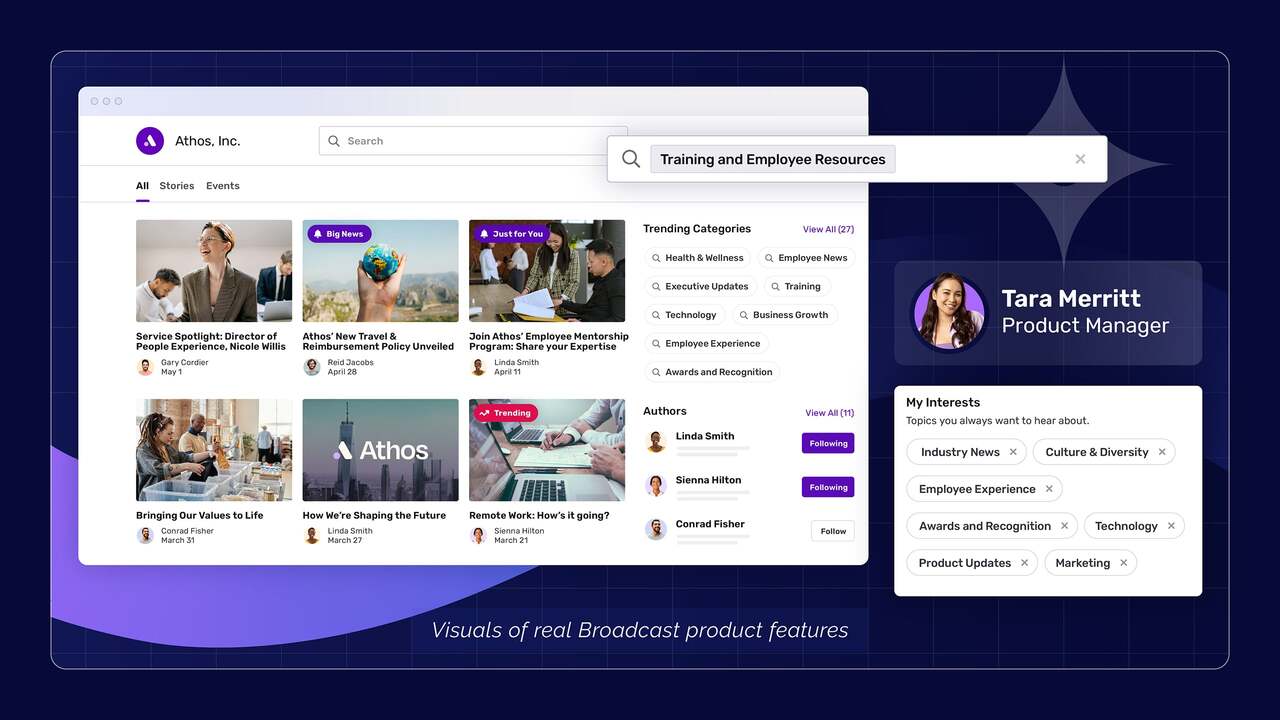
Task: Click the magnifier icon in the Search field
Action: point(334,141)
